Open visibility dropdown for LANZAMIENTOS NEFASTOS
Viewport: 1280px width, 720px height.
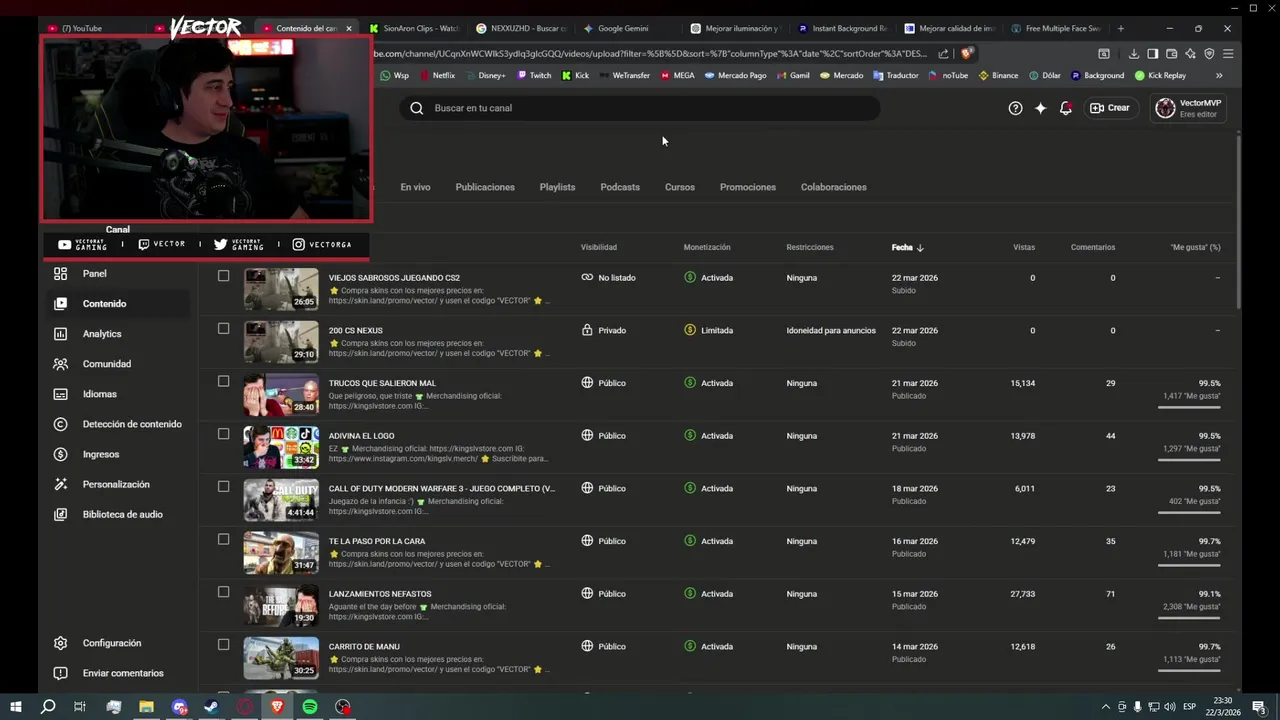click(x=603, y=594)
